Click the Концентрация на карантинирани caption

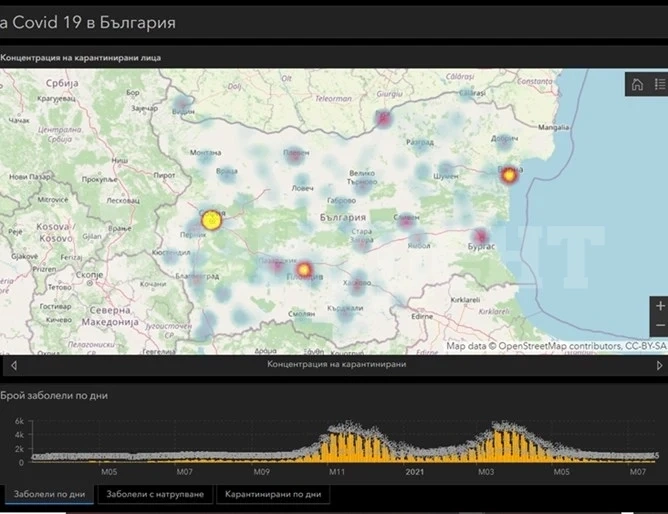tap(337, 364)
